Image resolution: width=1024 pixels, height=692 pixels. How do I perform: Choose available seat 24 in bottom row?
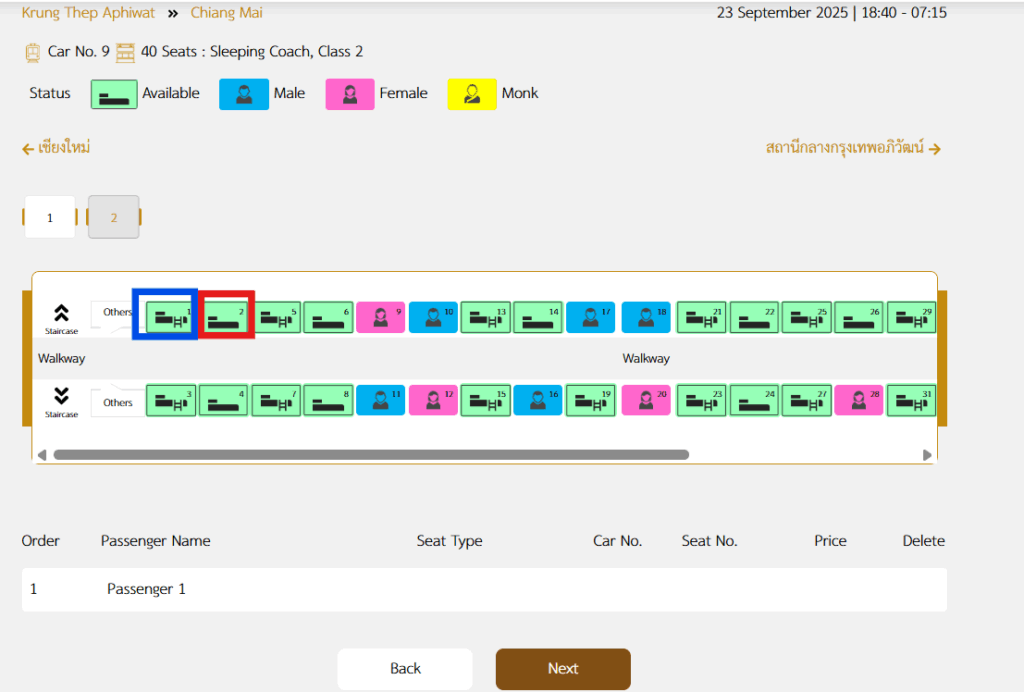tap(754, 400)
